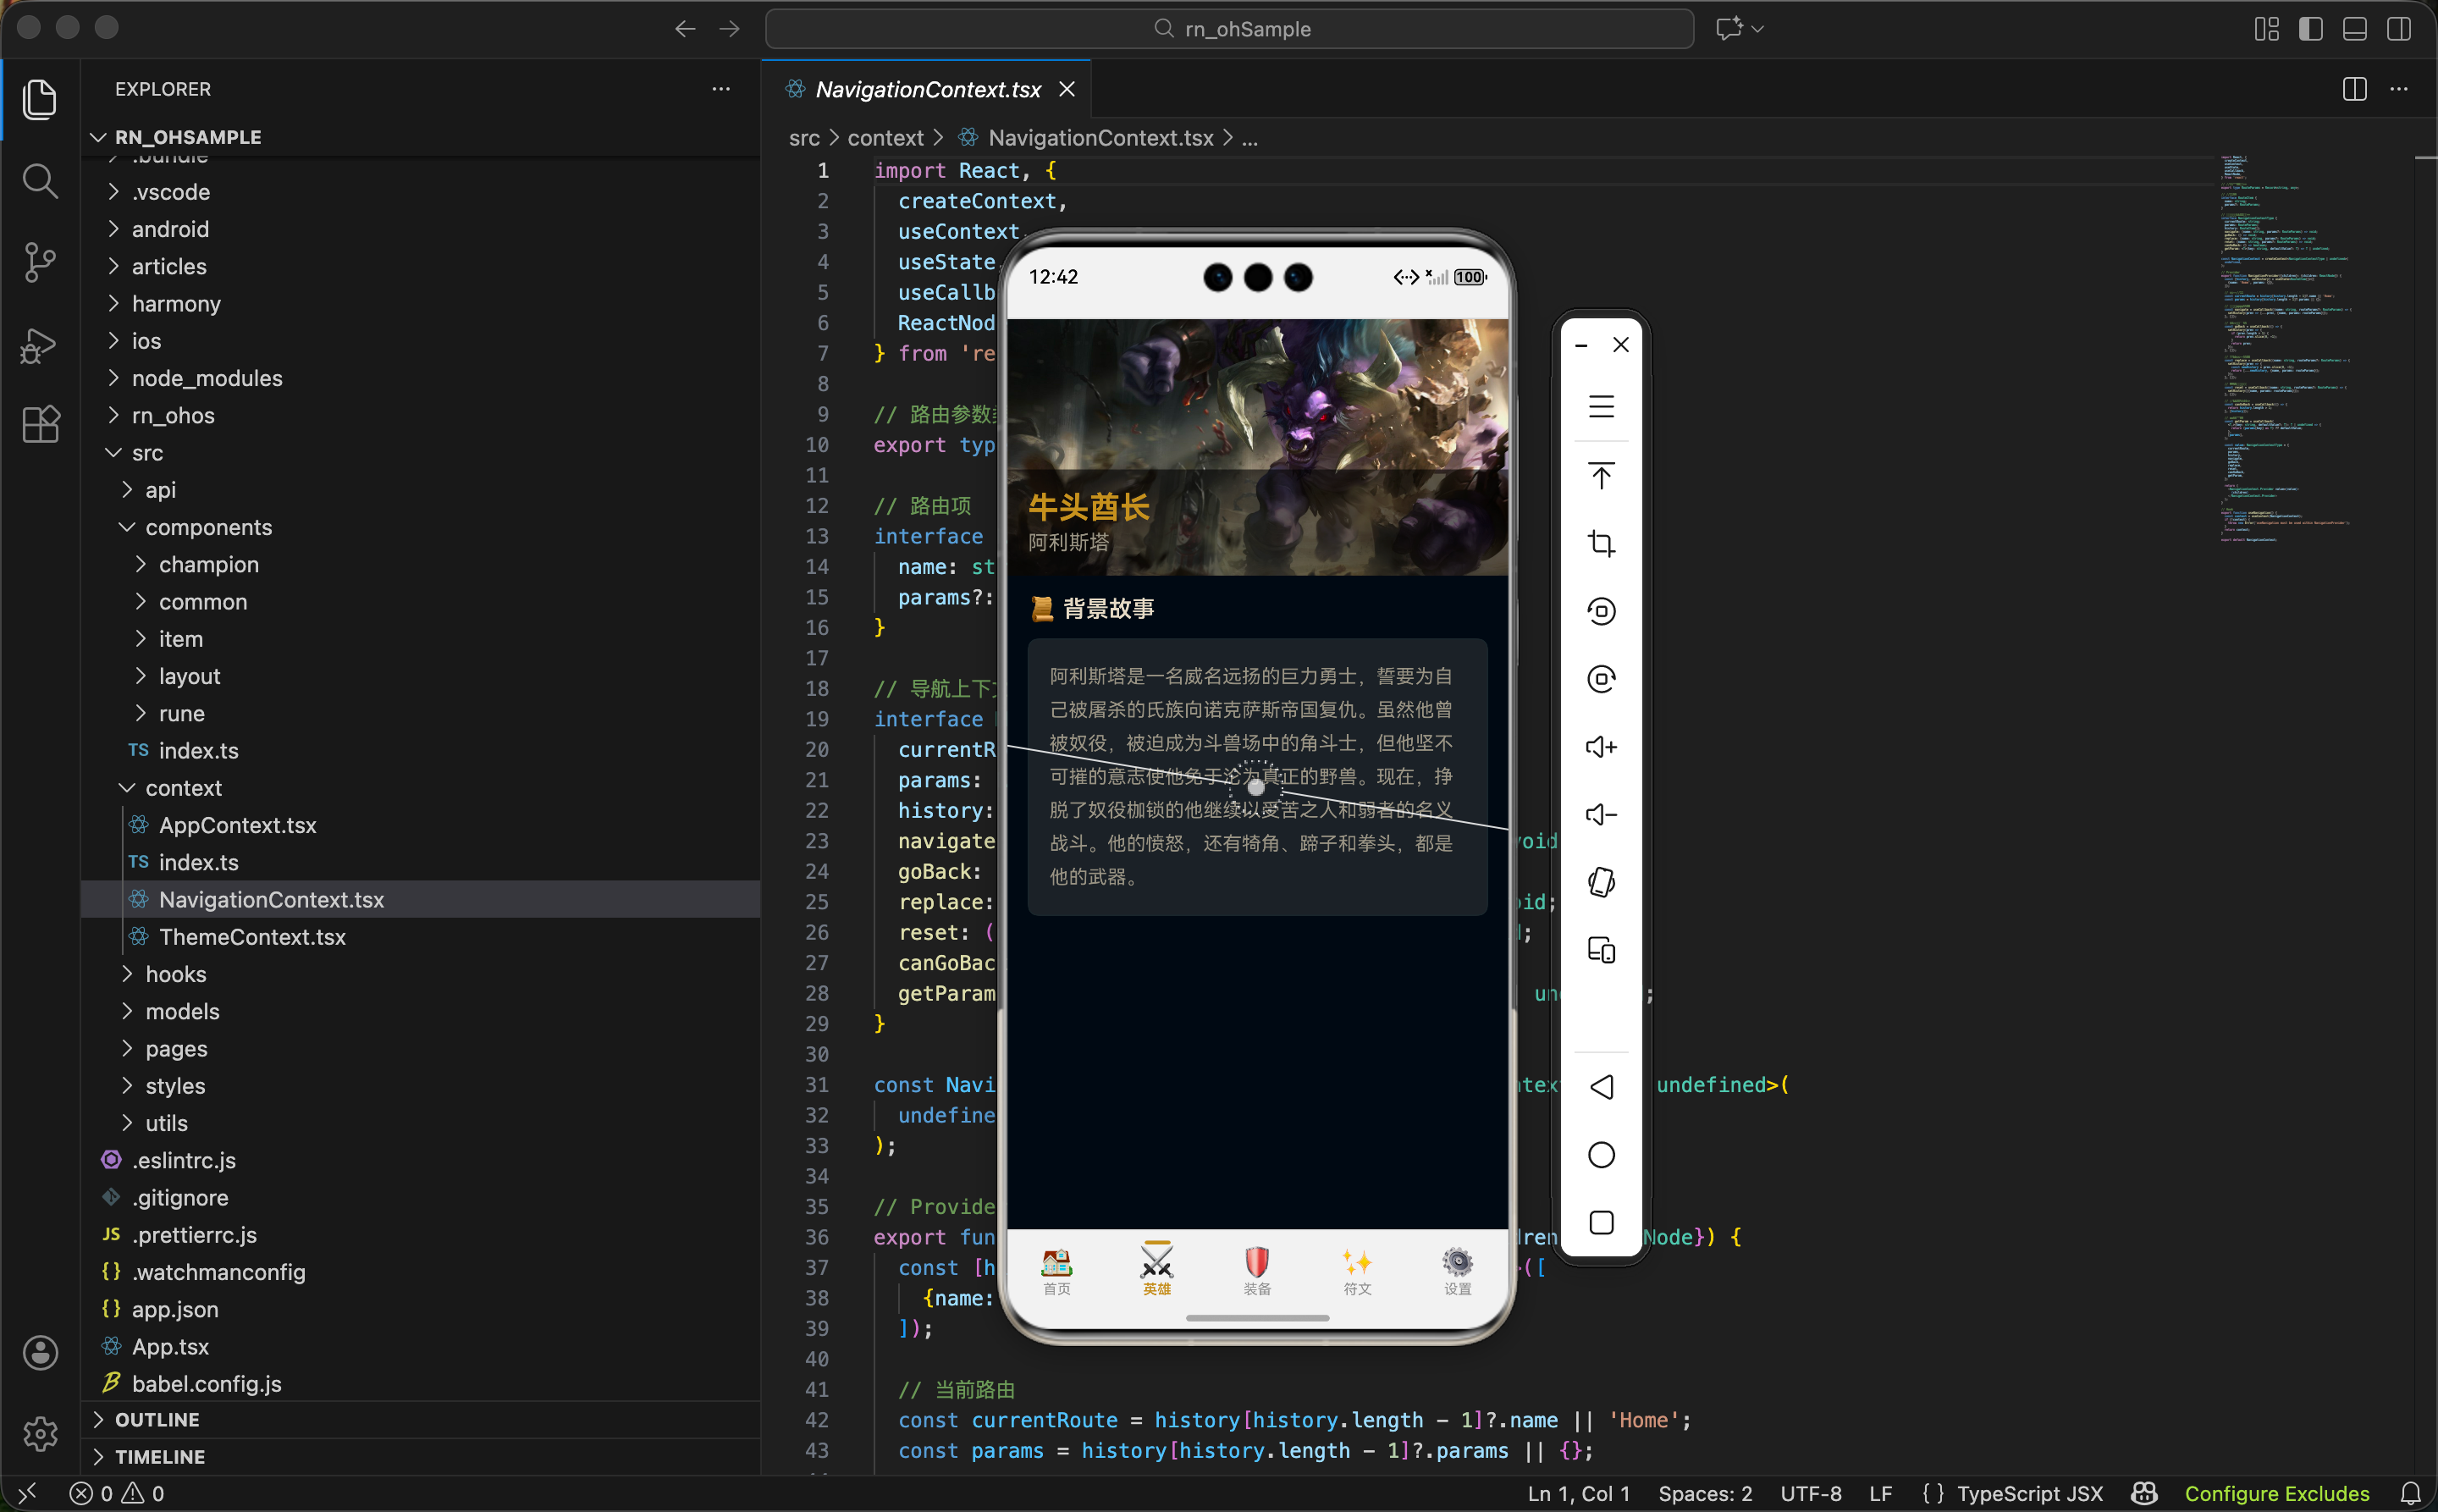Toggle primary side bar visibility
Viewport: 2438px width, 1512px height.
[2311, 29]
